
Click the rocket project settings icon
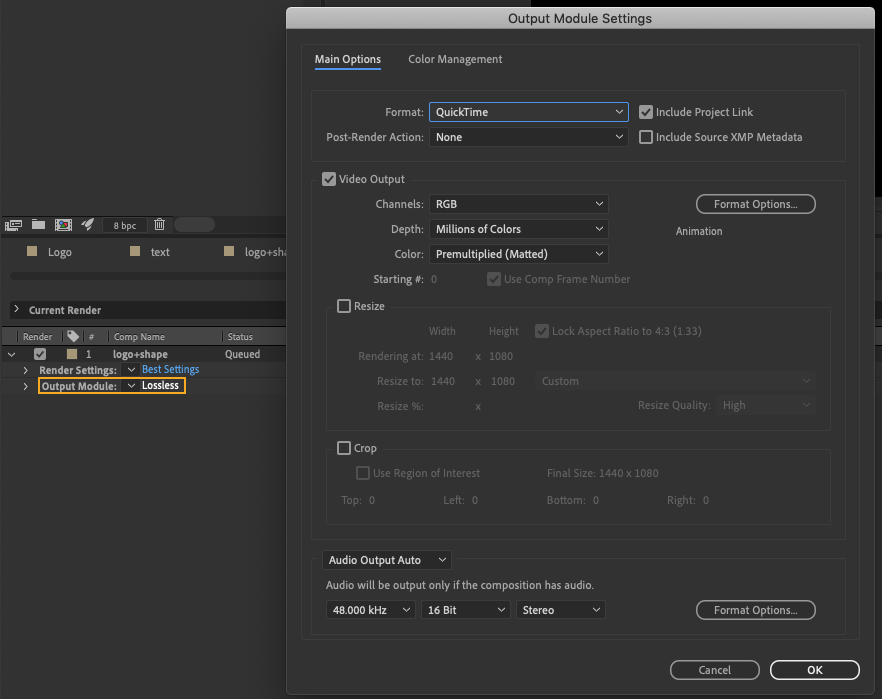click(87, 225)
